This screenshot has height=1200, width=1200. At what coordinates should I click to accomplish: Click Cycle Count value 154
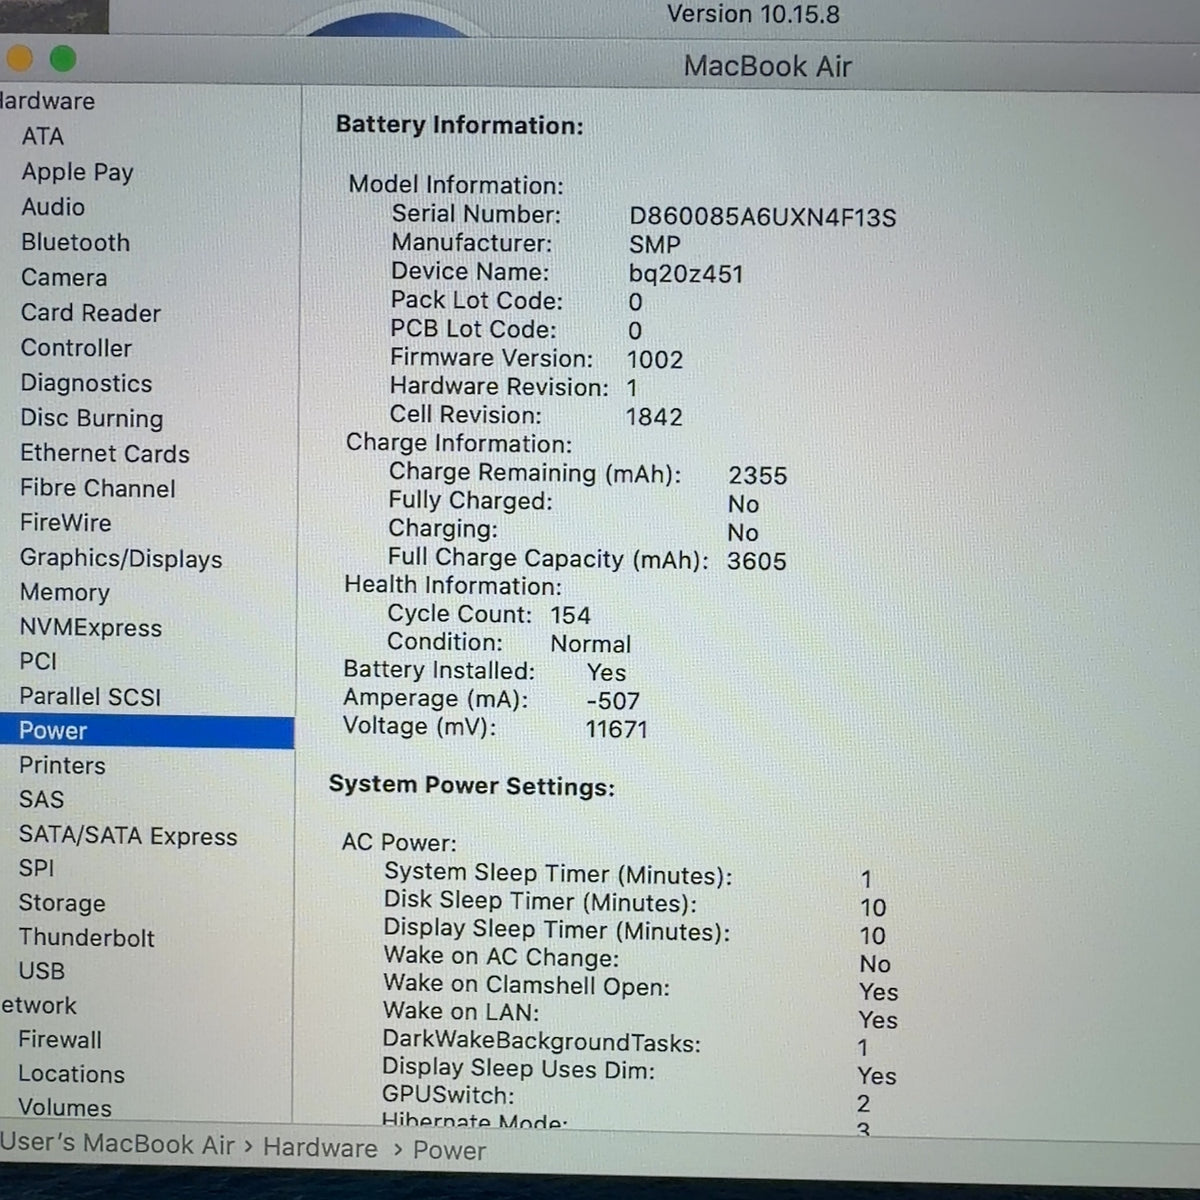click(x=570, y=615)
